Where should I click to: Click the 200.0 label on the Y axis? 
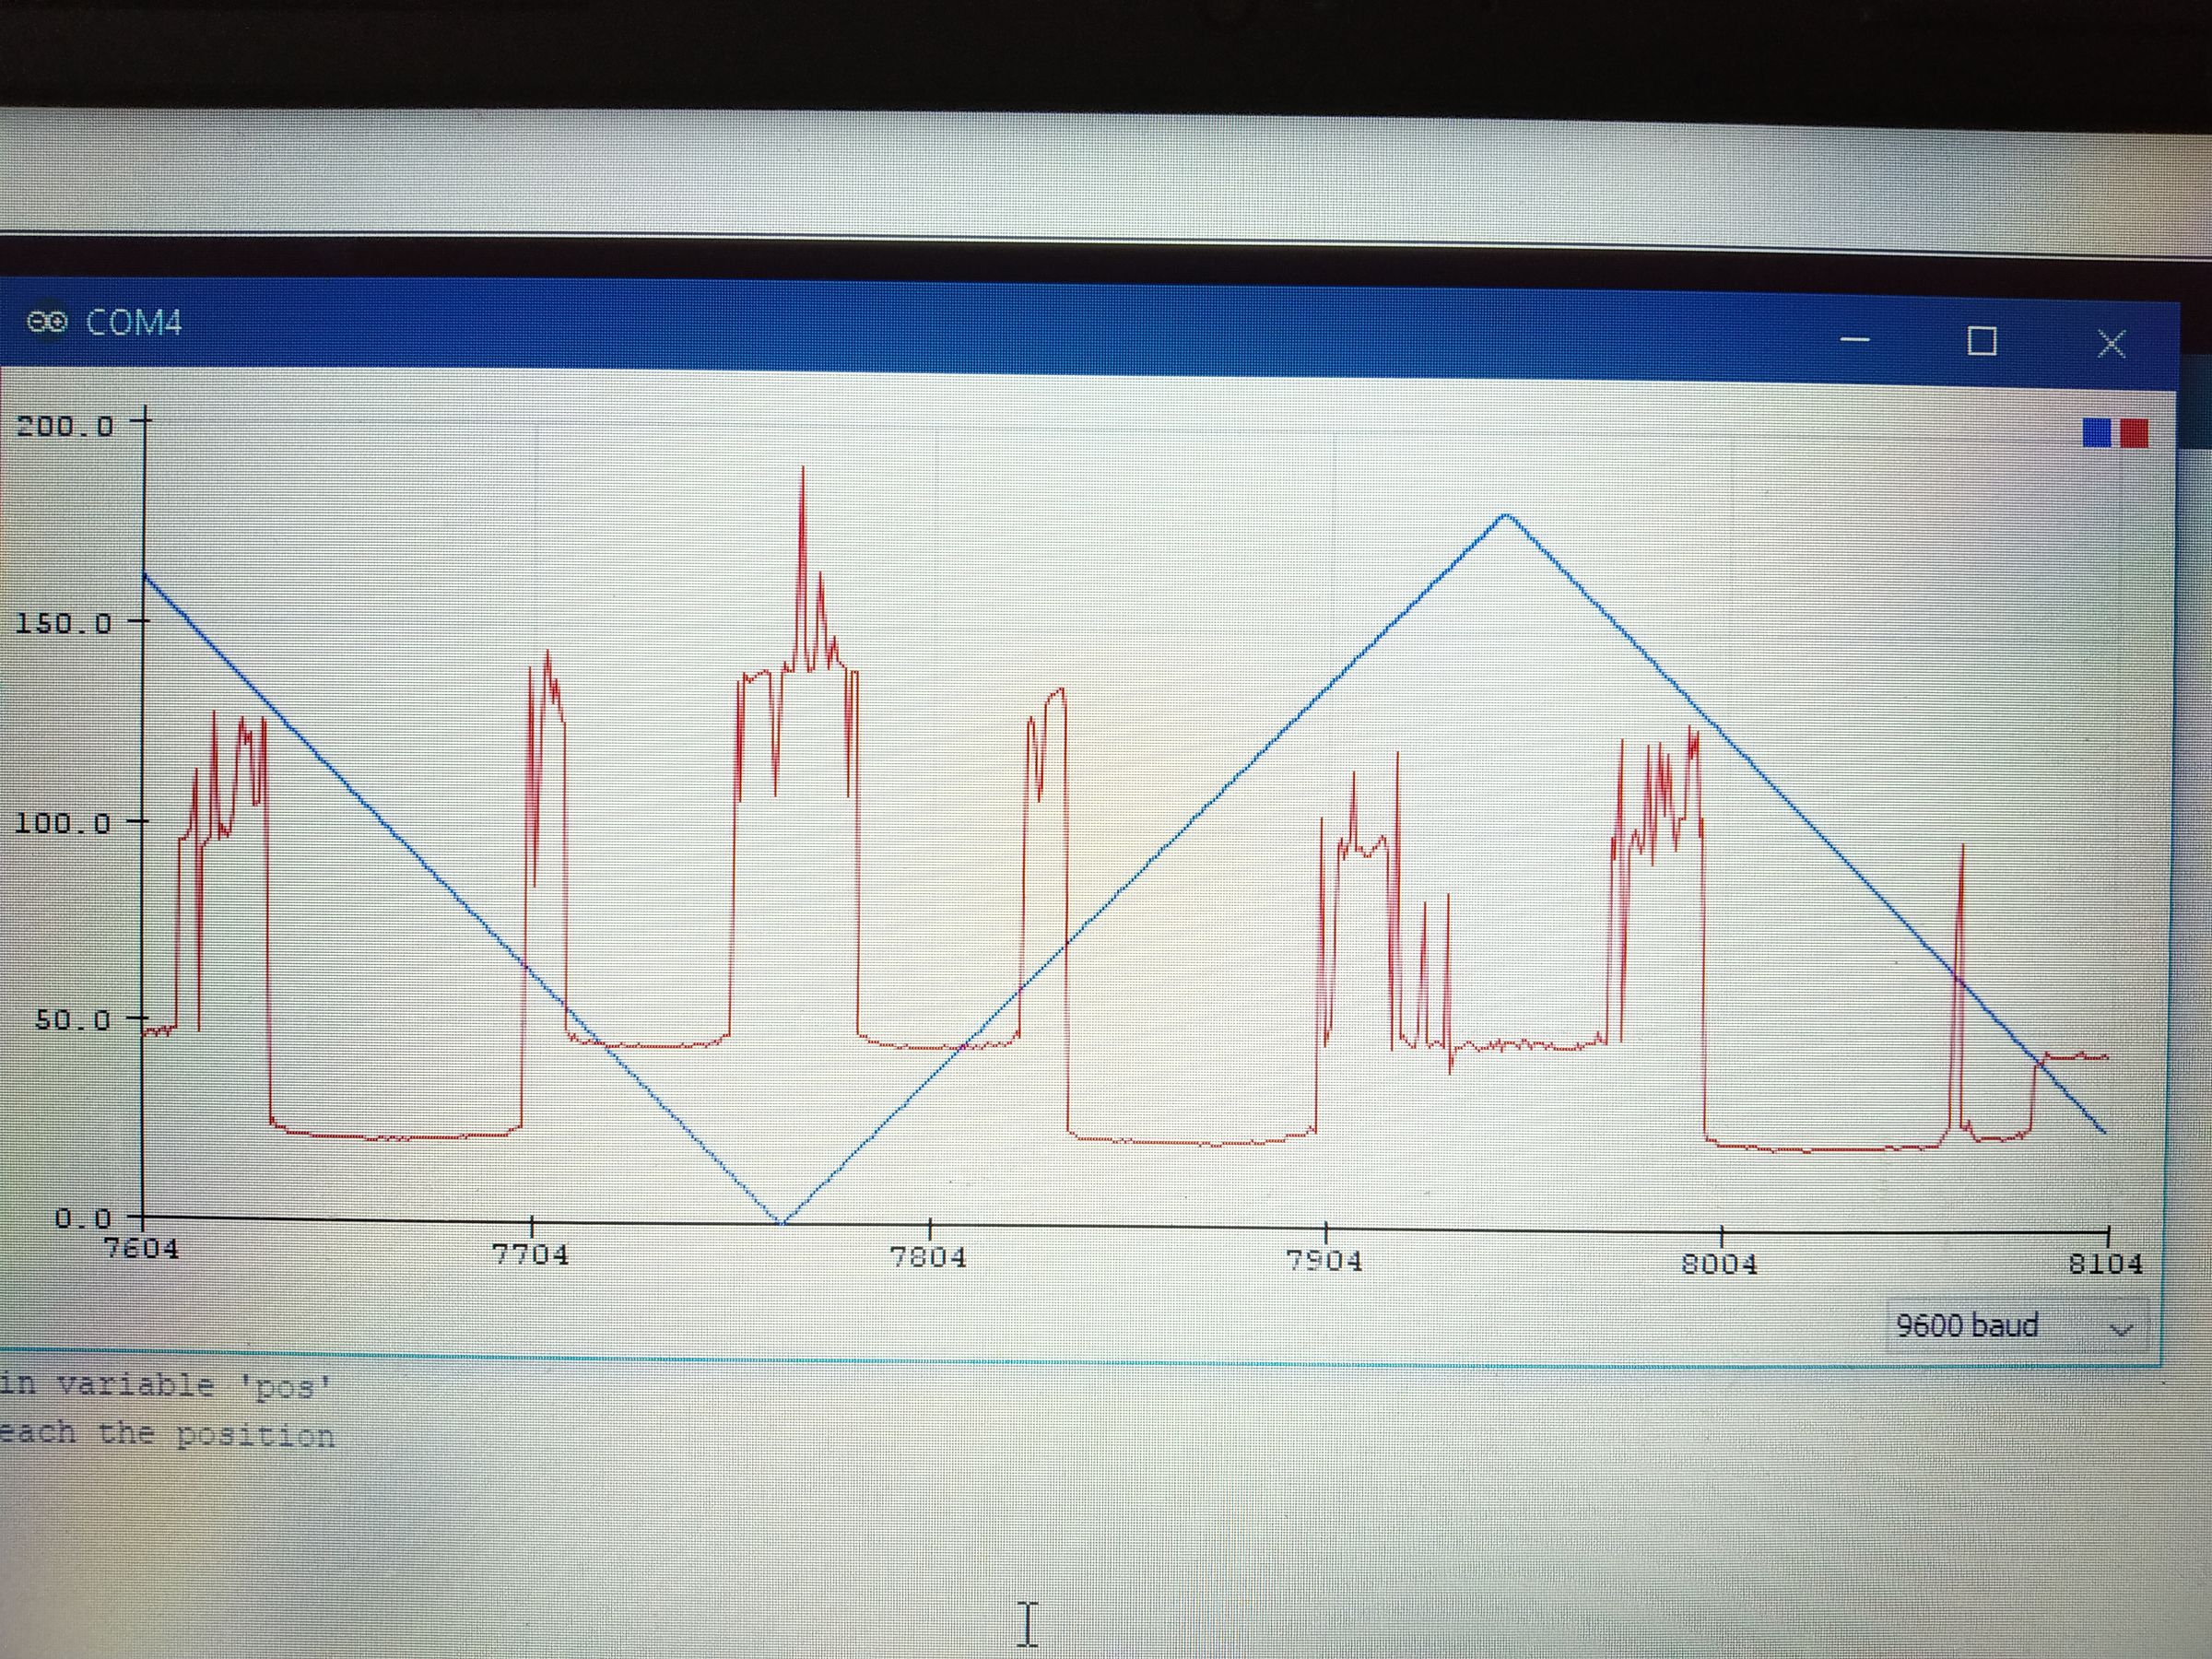click(65, 424)
